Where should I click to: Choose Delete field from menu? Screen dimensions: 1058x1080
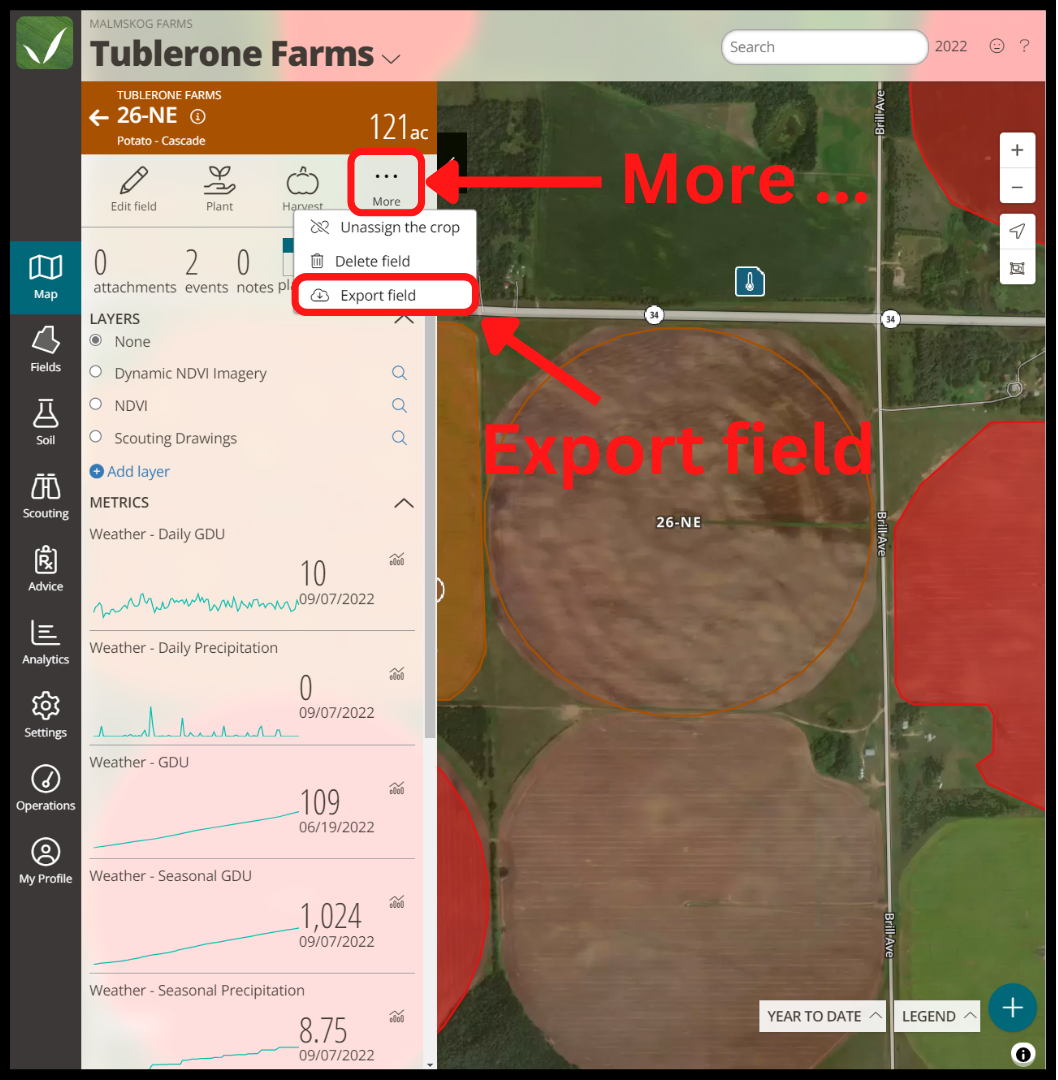[x=386, y=261]
